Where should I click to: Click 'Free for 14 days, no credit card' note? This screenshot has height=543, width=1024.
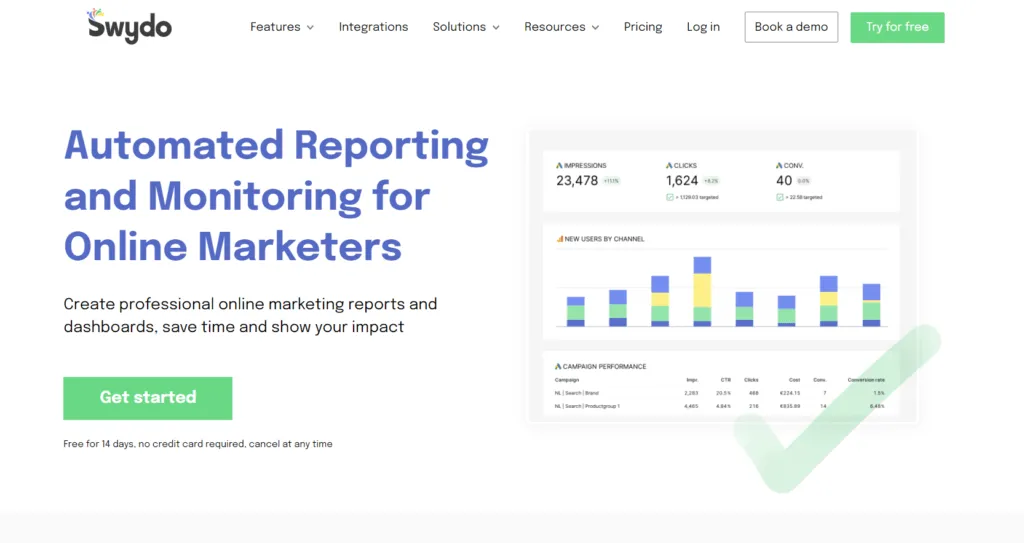point(198,444)
